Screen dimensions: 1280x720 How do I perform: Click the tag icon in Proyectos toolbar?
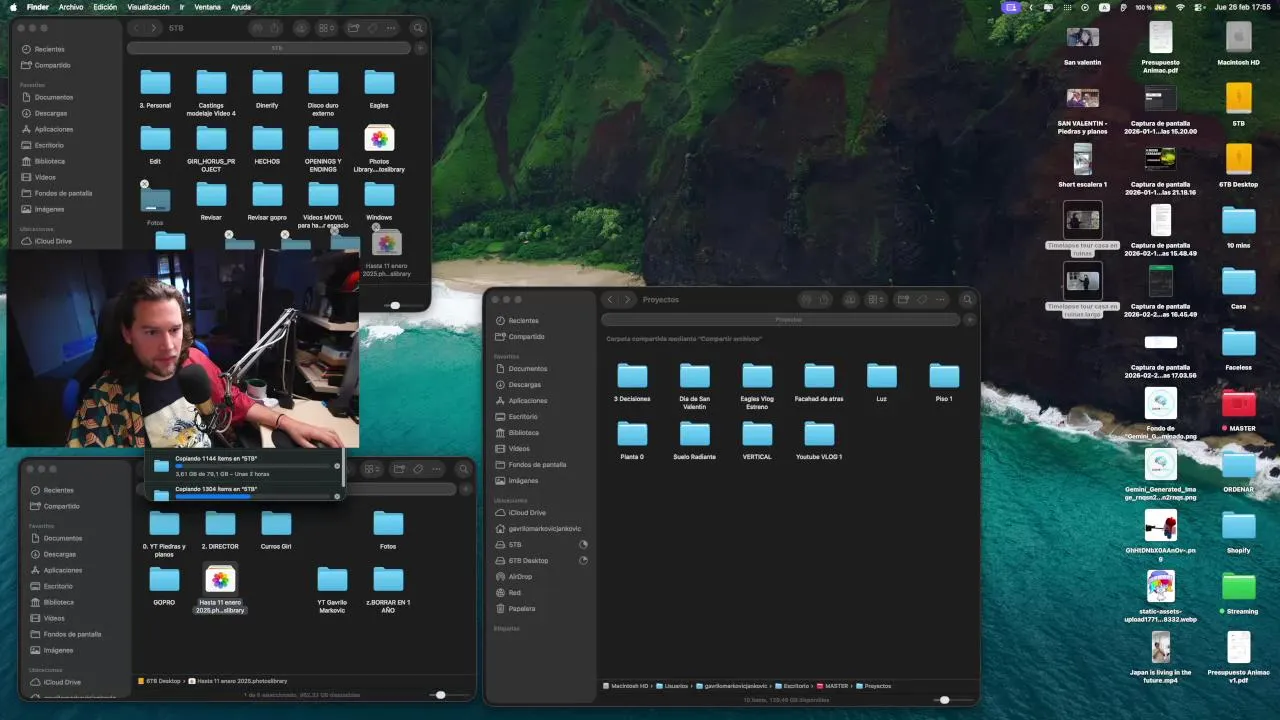click(921, 299)
